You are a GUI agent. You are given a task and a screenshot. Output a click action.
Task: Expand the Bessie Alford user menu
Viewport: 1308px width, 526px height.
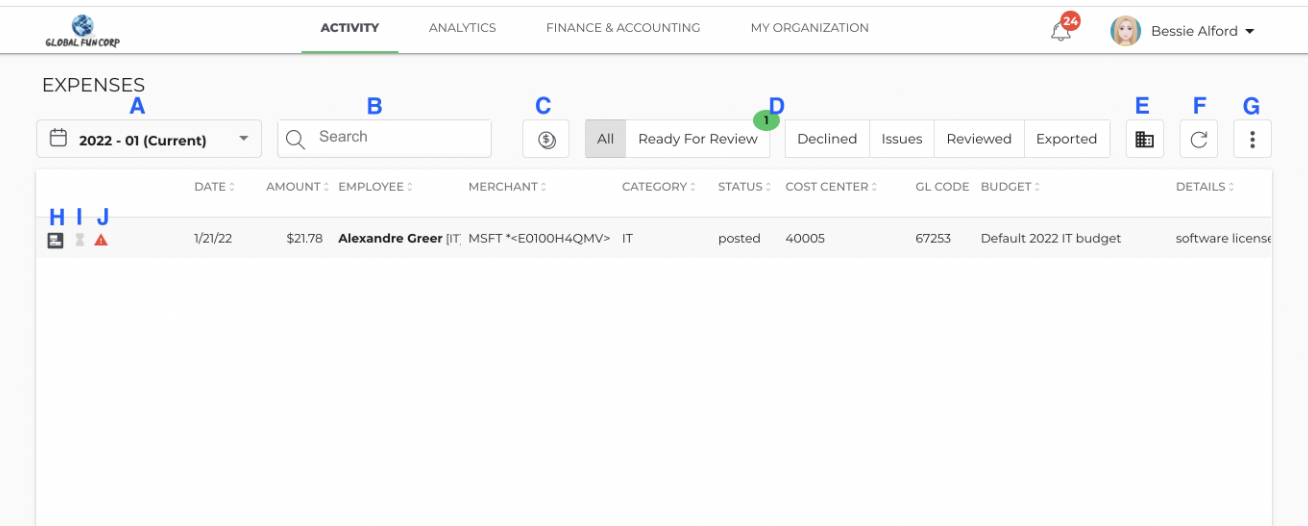(x=1183, y=31)
